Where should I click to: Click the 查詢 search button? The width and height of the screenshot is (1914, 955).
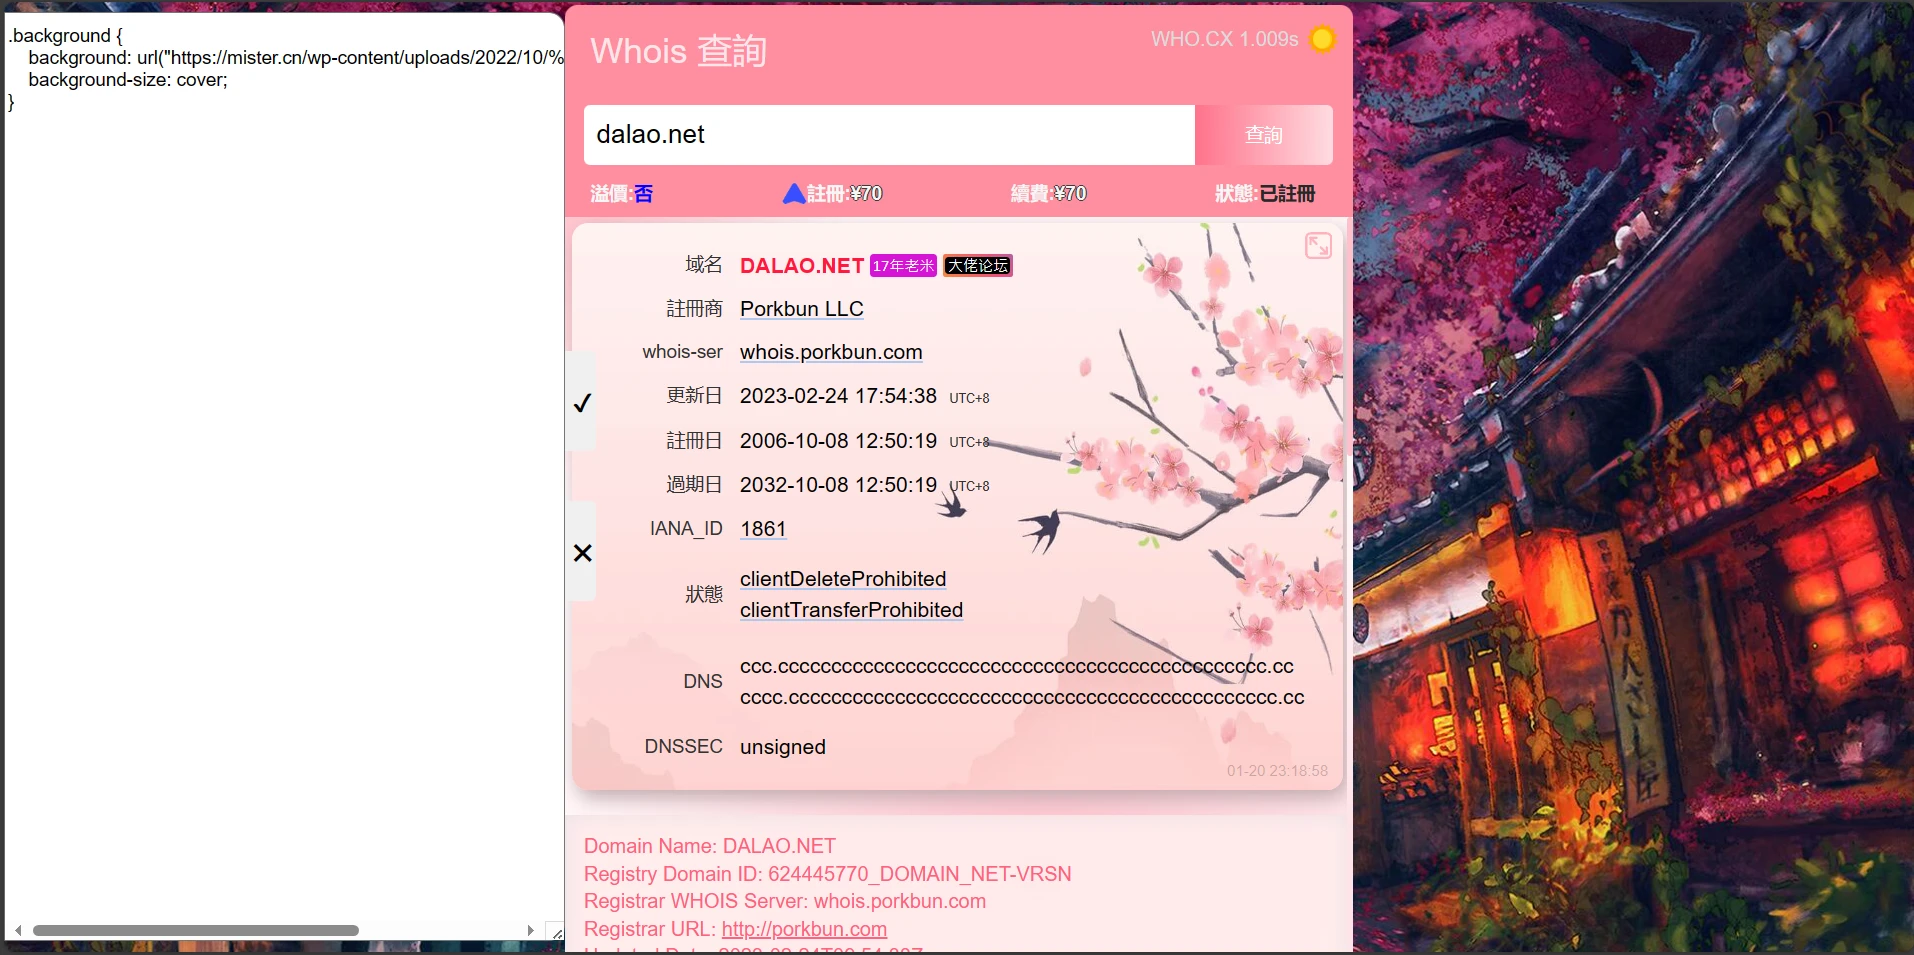coord(1263,135)
